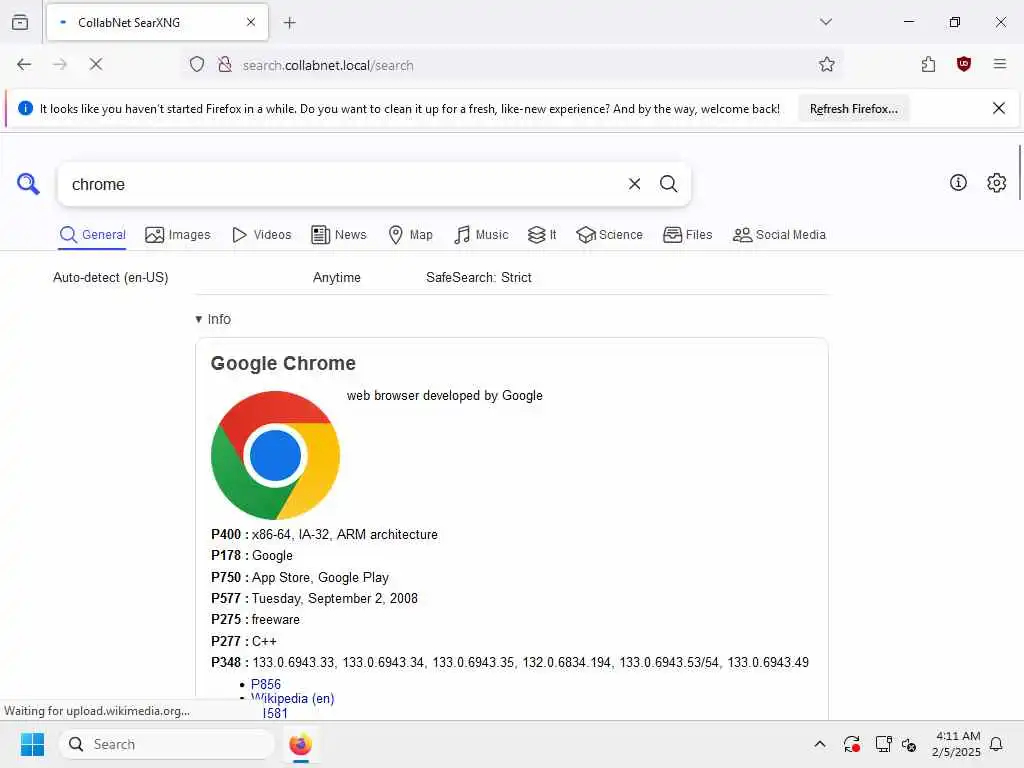Viewport: 1024px width, 768px height.
Task: Switch to the Music category
Action: [x=481, y=234]
